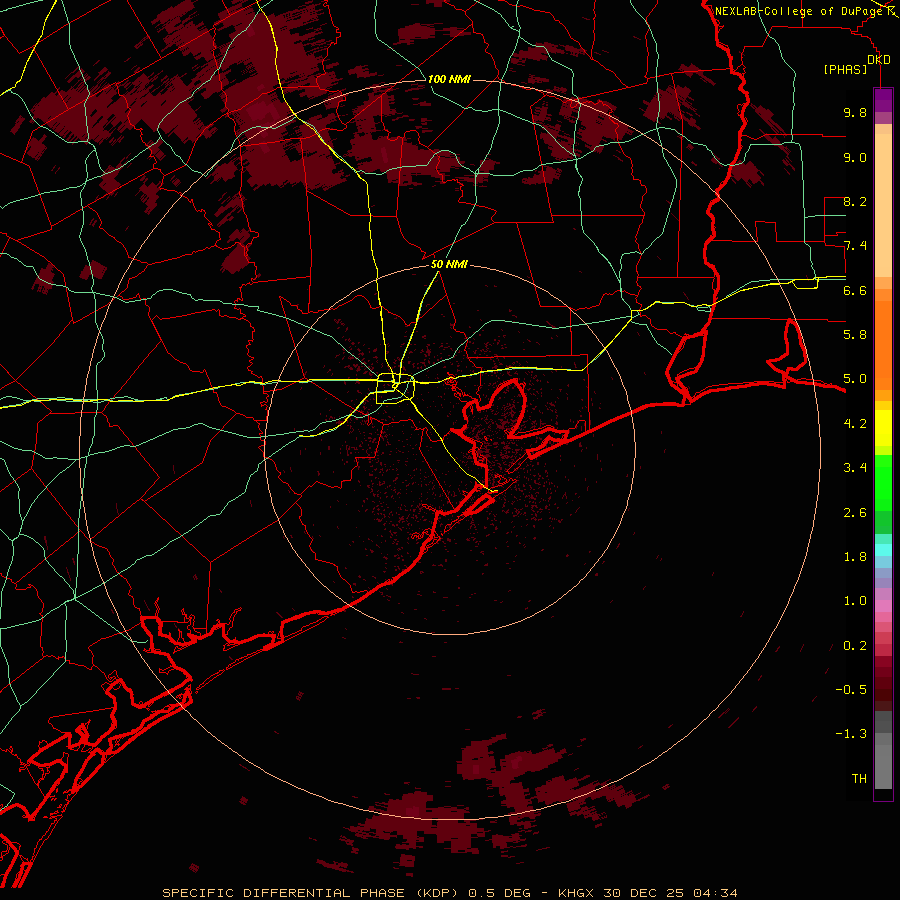Click the KHGX station identifier in footer
This screenshot has height=900, width=900.
point(576,893)
